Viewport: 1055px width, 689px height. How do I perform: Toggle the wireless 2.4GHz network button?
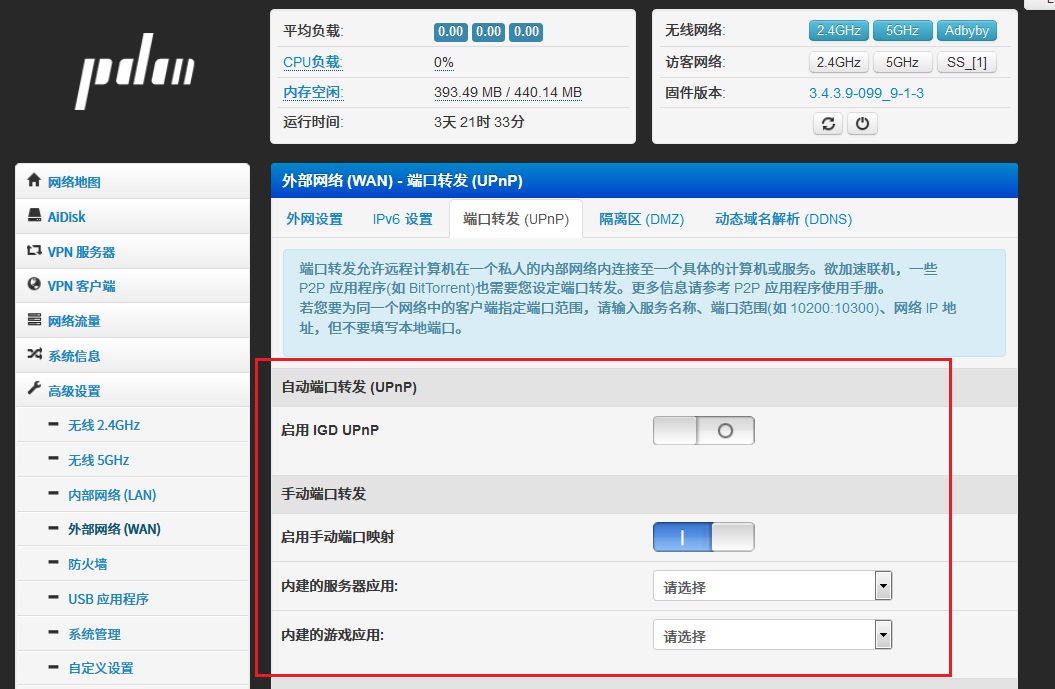838,31
